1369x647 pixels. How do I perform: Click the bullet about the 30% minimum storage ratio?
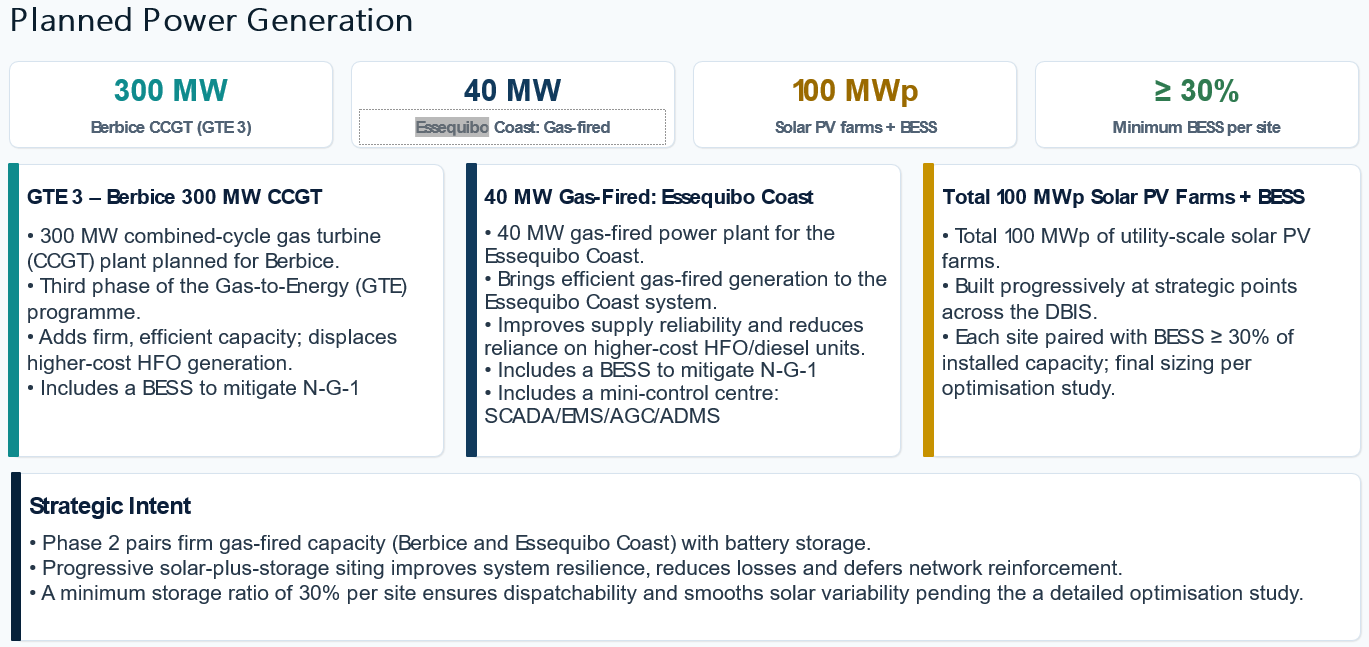tap(666, 593)
